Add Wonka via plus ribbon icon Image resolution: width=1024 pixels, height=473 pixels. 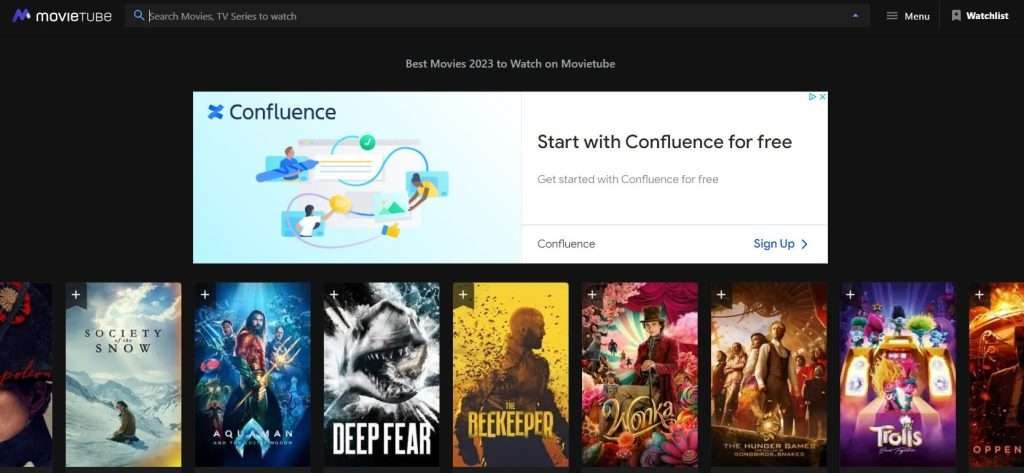click(592, 295)
